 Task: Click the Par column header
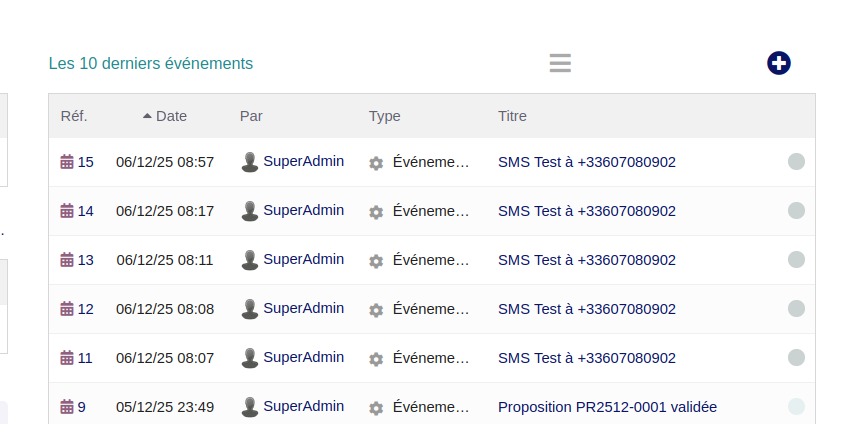pos(251,116)
